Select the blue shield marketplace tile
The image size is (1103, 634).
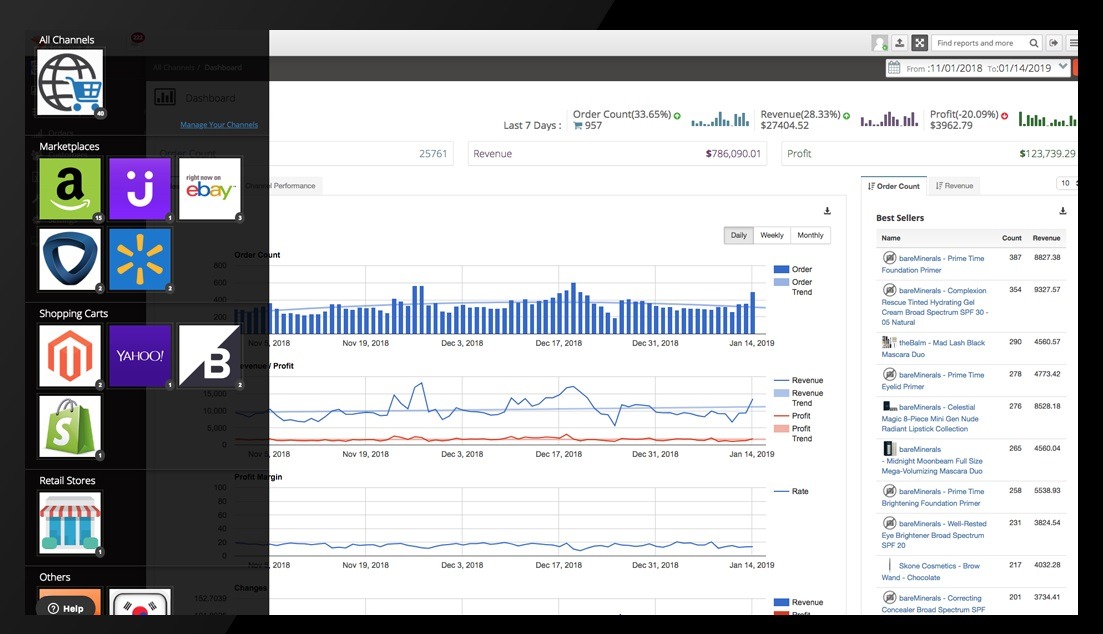[70, 259]
